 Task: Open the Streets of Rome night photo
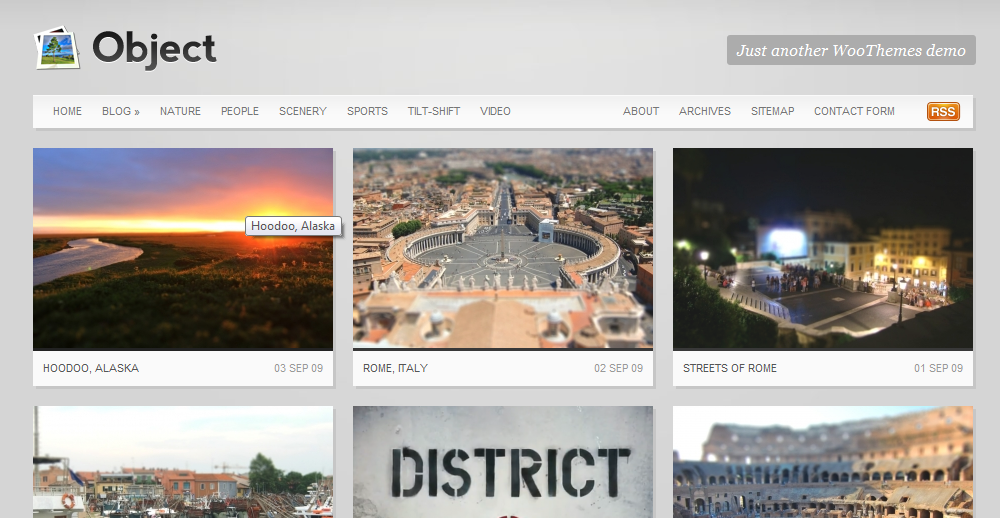click(x=823, y=249)
